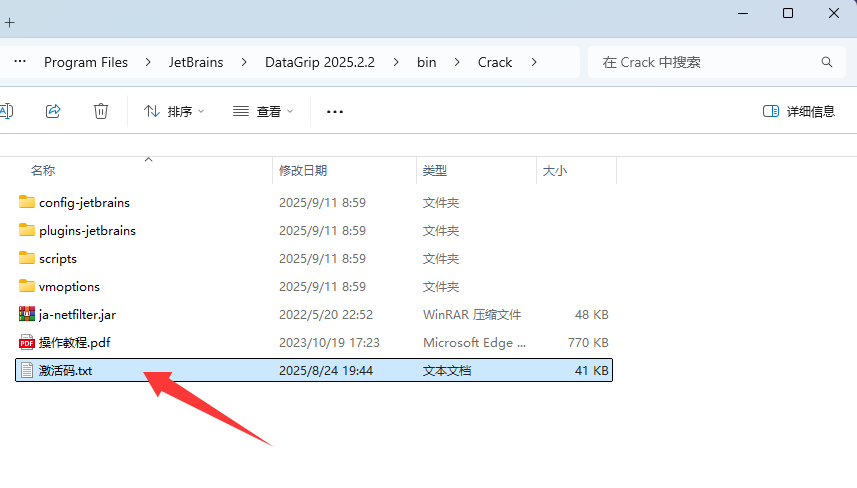Select the 激活码.txt text file icon
Image resolution: width=857 pixels, height=488 pixels.
tap(26, 370)
